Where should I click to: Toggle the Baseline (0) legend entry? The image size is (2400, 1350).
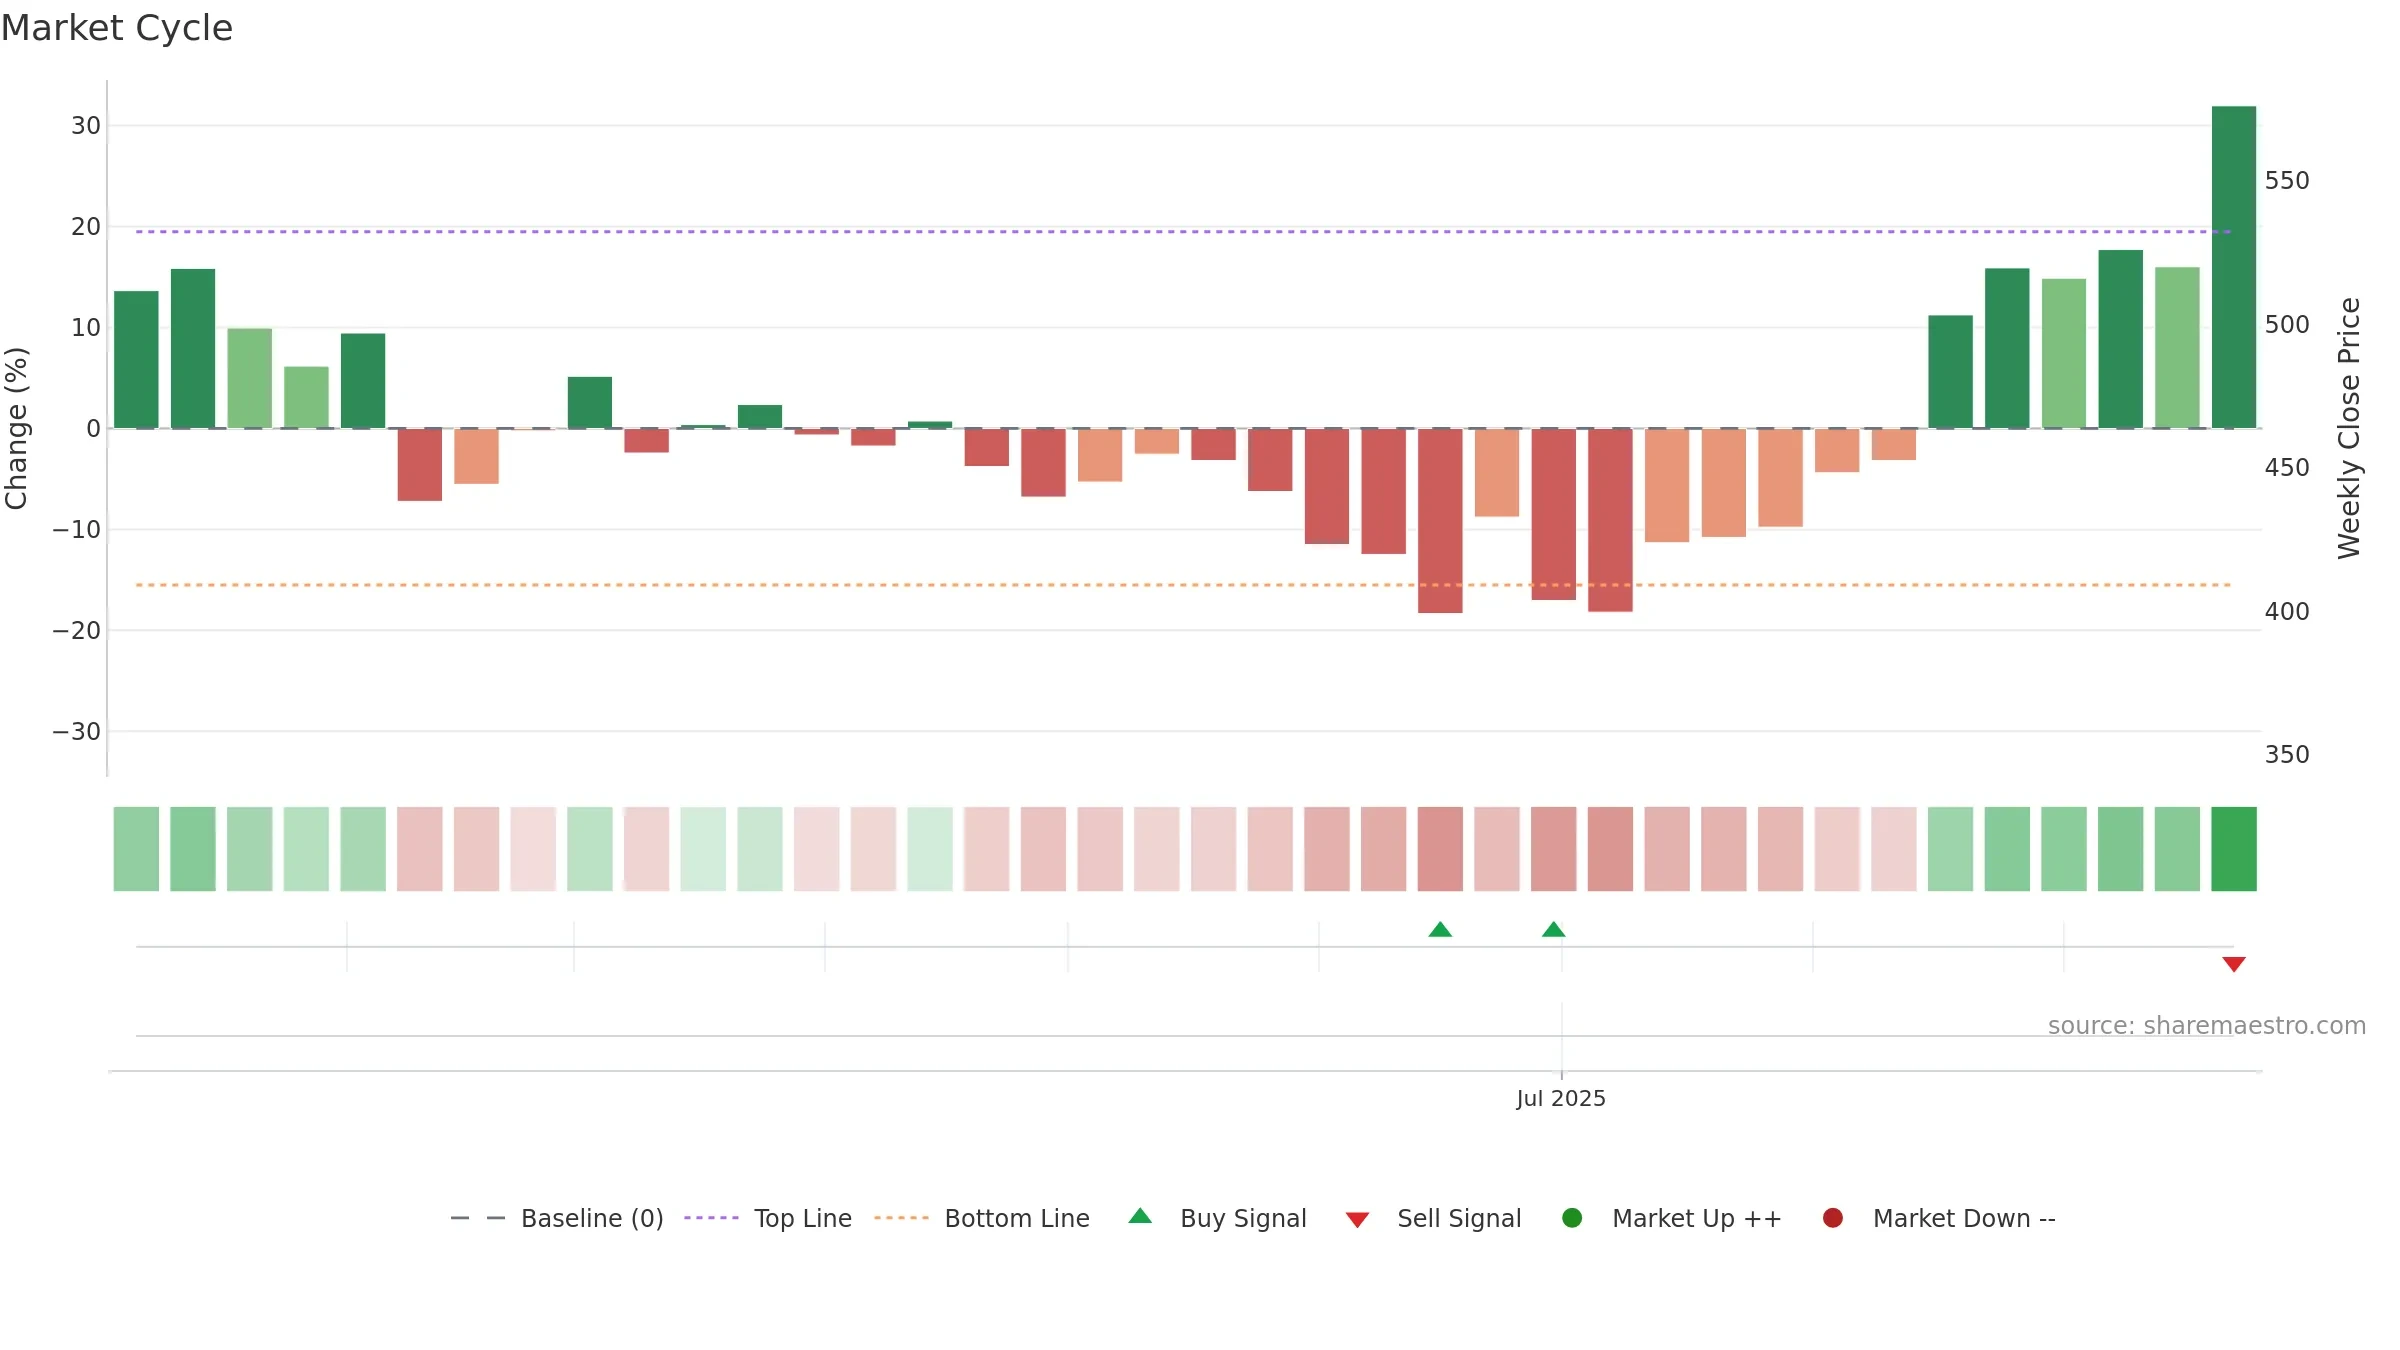click(x=557, y=1218)
